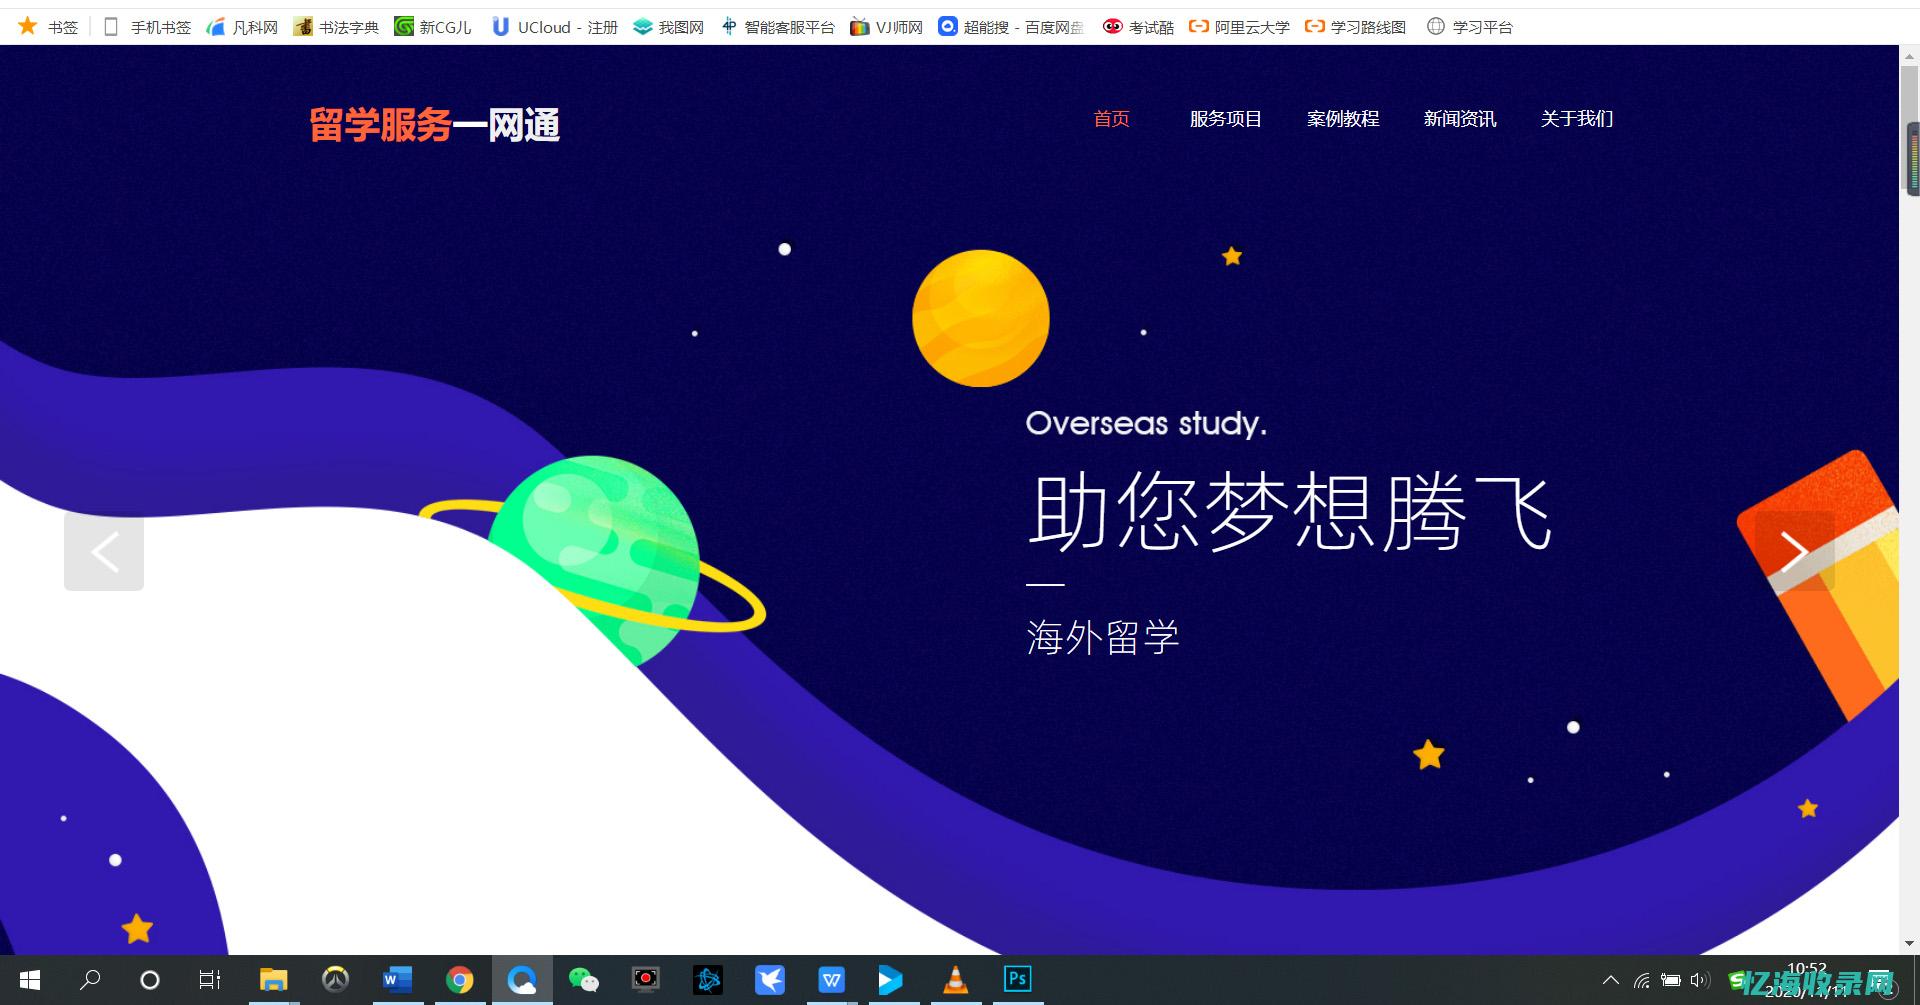This screenshot has width=1920, height=1005.
Task: Open Microsoft Word from the taskbar
Action: pos(398,980)
